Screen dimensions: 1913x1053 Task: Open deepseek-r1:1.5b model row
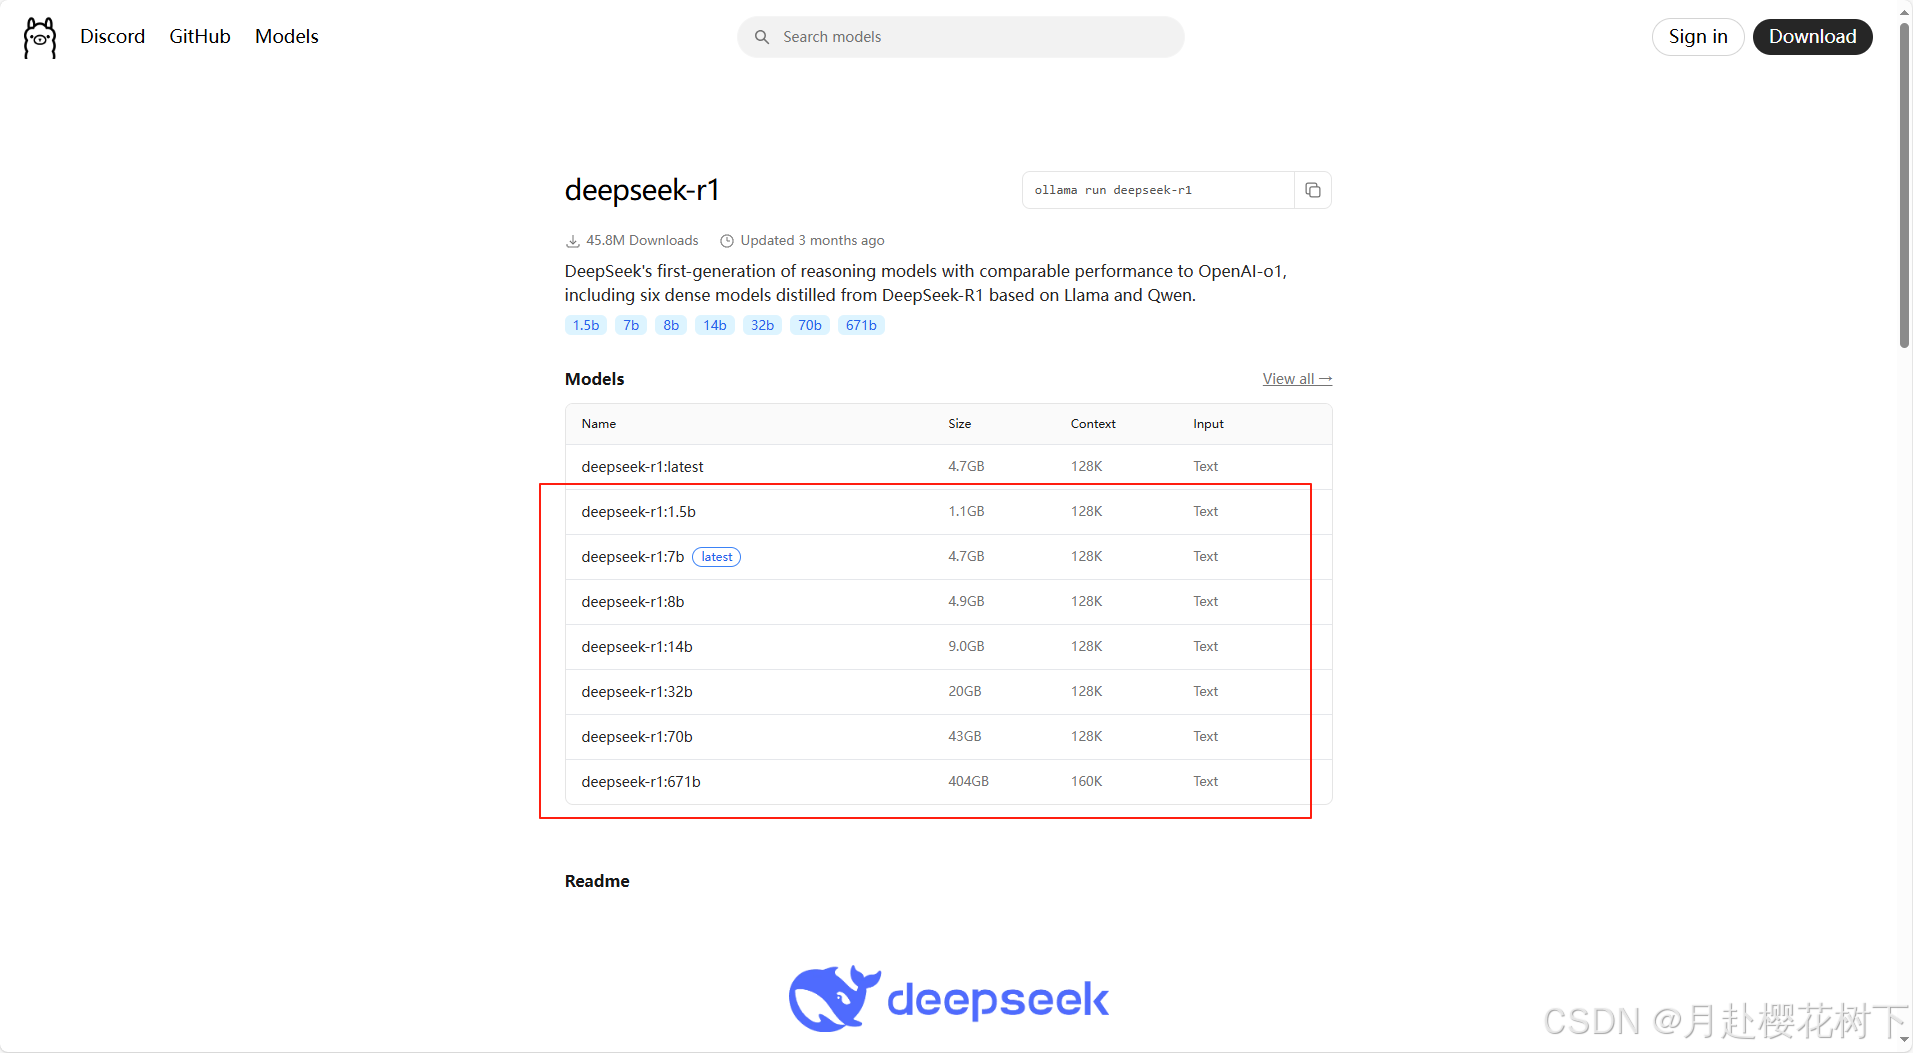[948, 512]
